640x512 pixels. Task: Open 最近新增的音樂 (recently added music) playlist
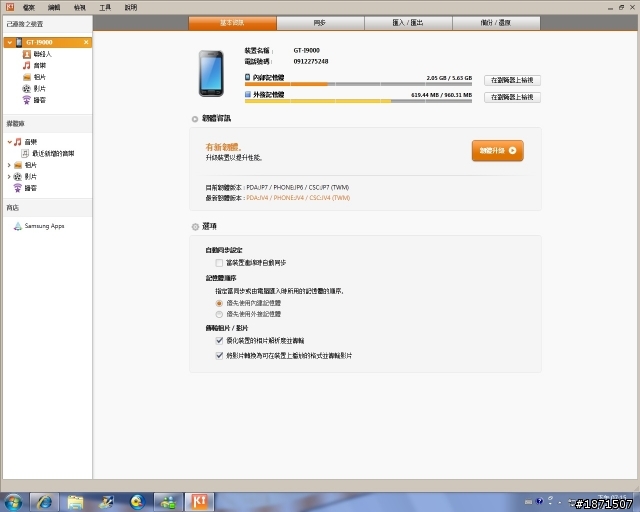coord(48,154)
